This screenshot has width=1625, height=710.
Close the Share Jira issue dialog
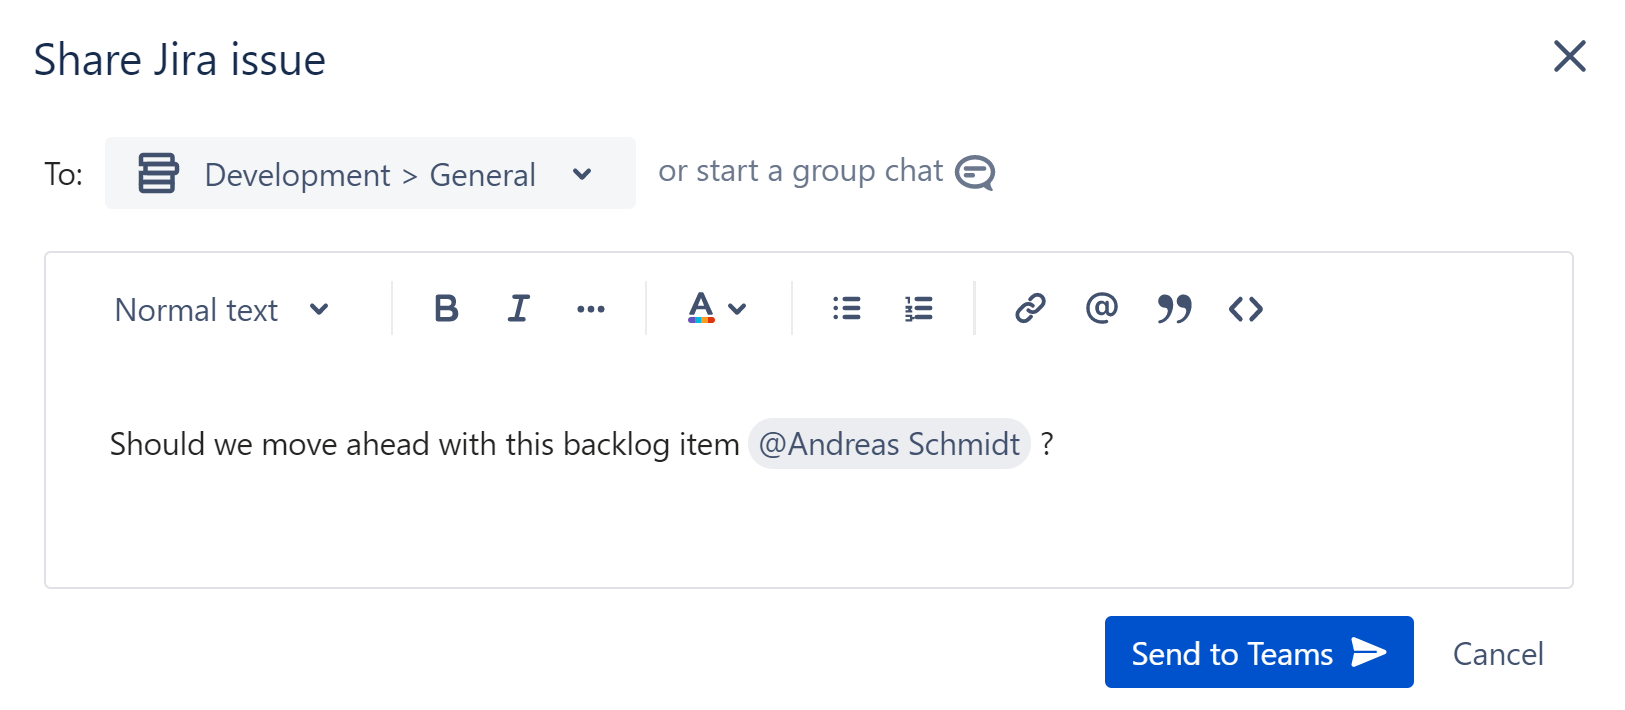point(1569,57)
